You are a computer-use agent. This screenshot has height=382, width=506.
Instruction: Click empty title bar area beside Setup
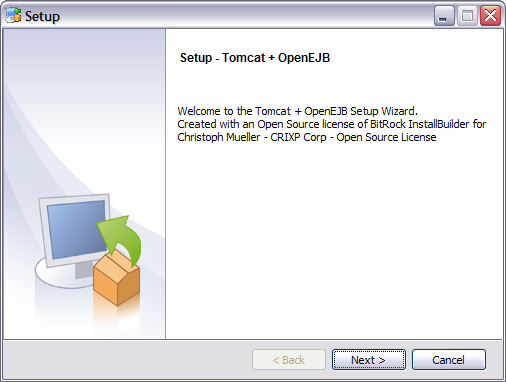point(247,15)
